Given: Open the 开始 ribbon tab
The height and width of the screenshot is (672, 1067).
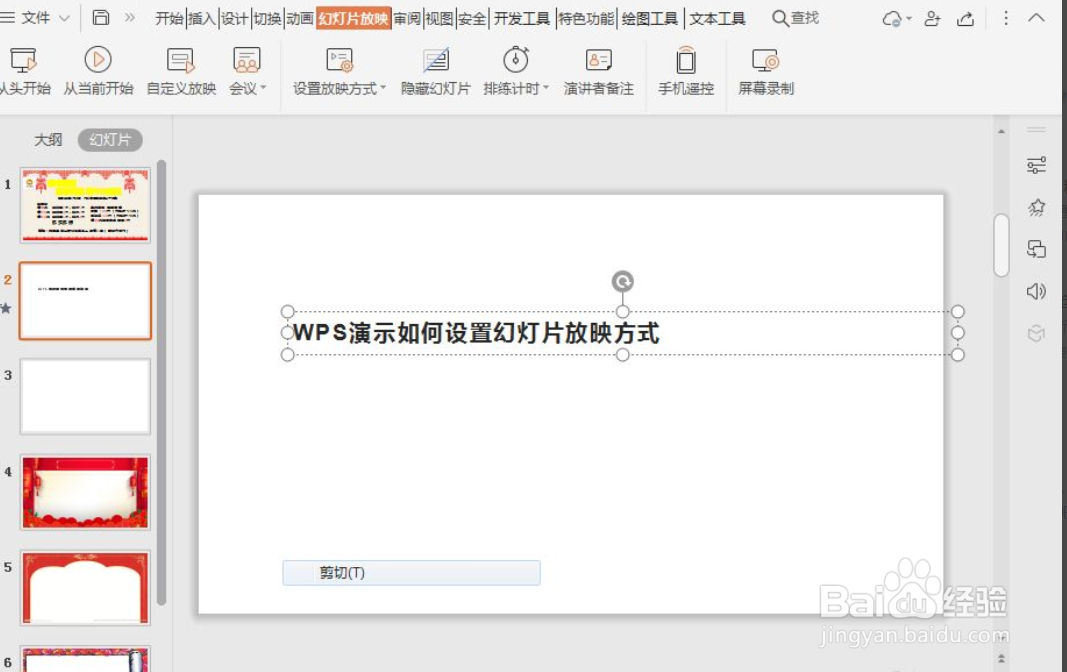Looking at the screenshot, I should (169, 18).
